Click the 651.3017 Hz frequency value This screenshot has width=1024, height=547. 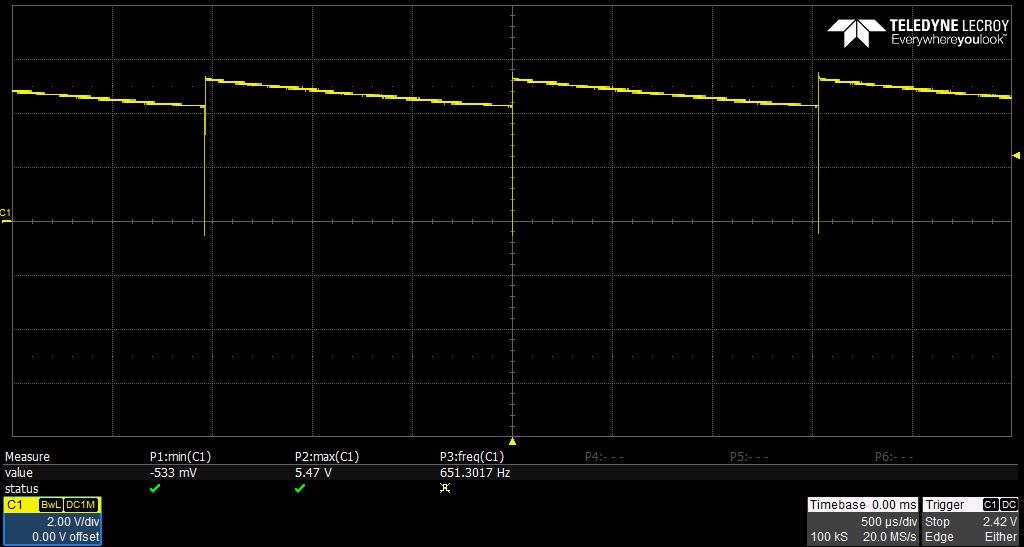point(475,473)
